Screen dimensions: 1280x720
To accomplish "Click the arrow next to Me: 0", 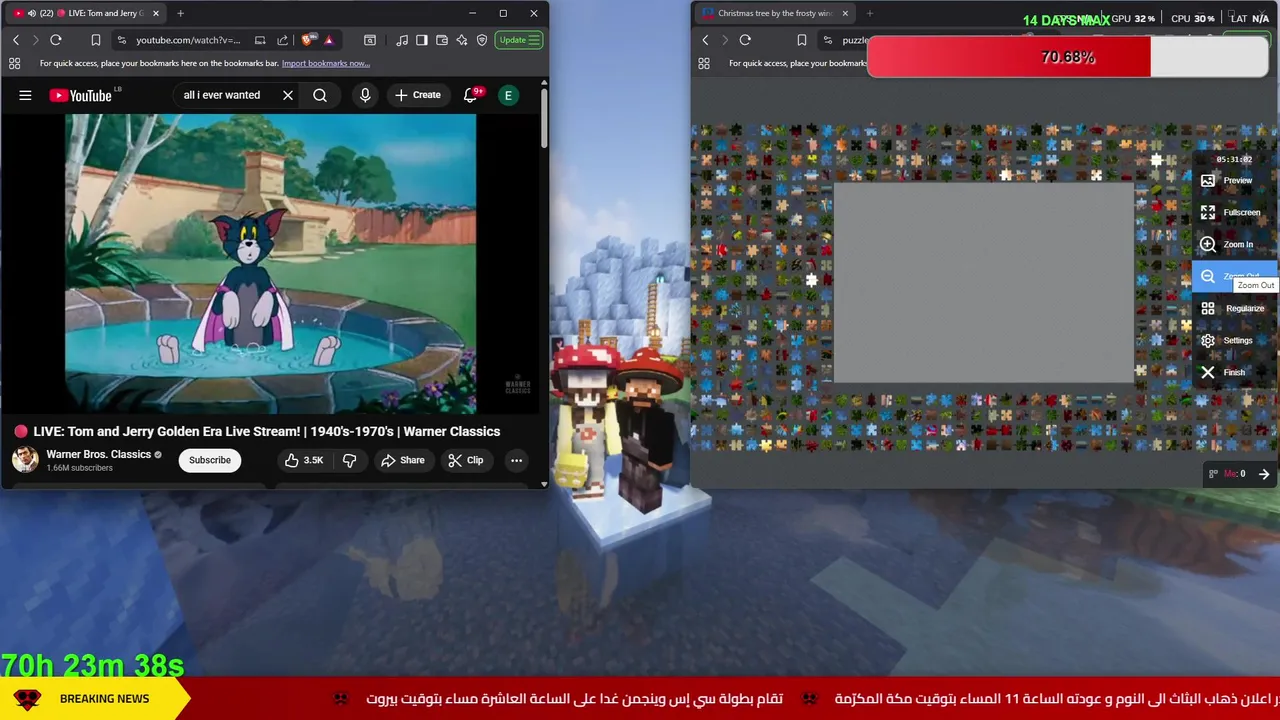I will 1264,474.
